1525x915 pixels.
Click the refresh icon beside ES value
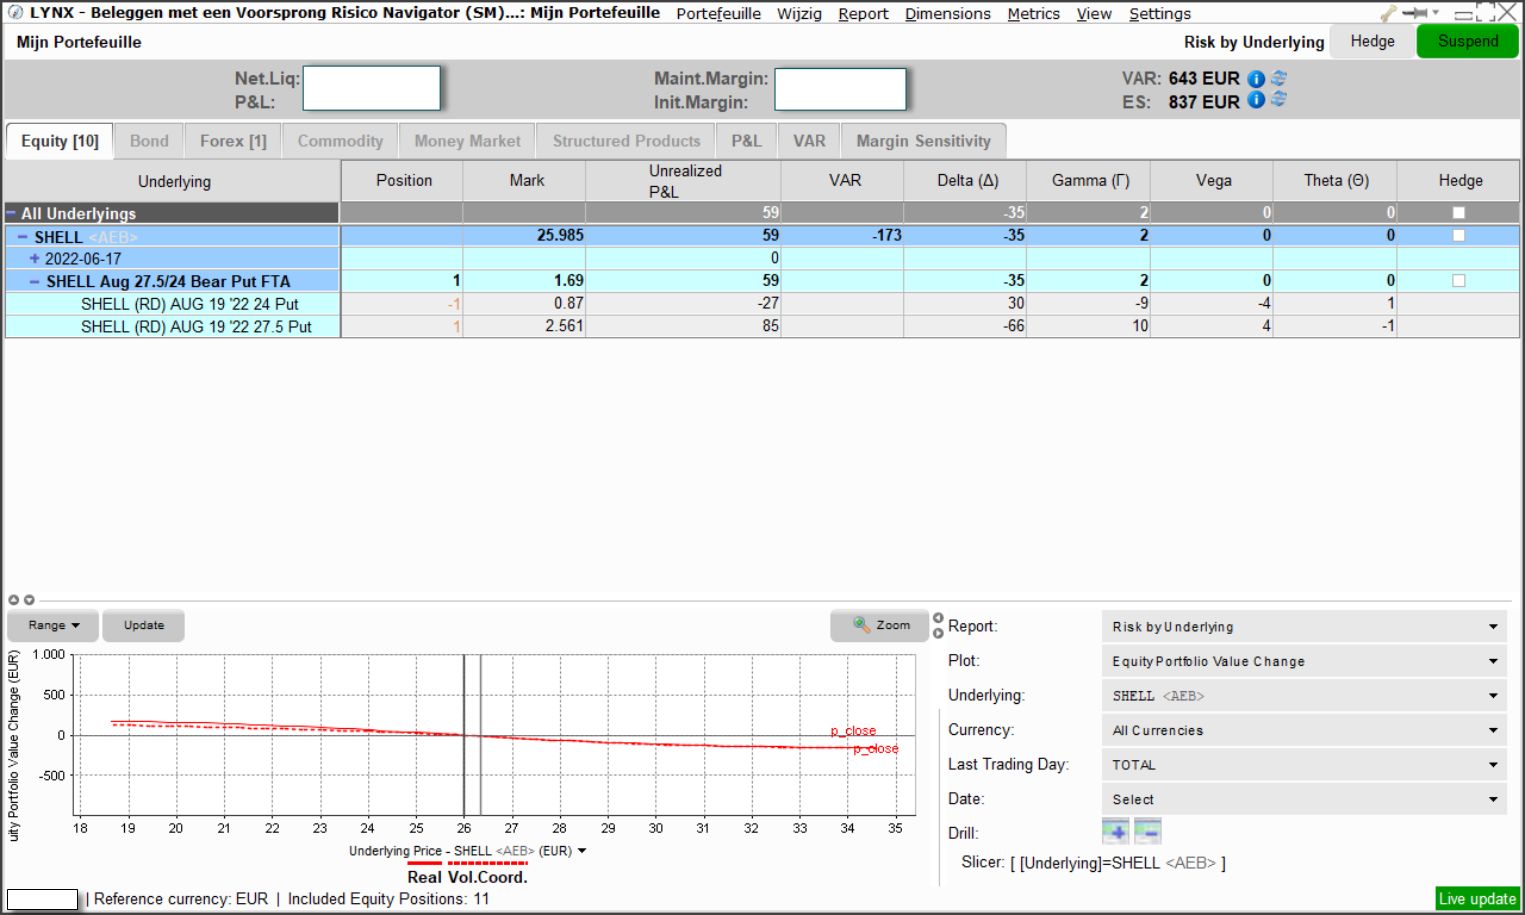[x=1279, y=100]
